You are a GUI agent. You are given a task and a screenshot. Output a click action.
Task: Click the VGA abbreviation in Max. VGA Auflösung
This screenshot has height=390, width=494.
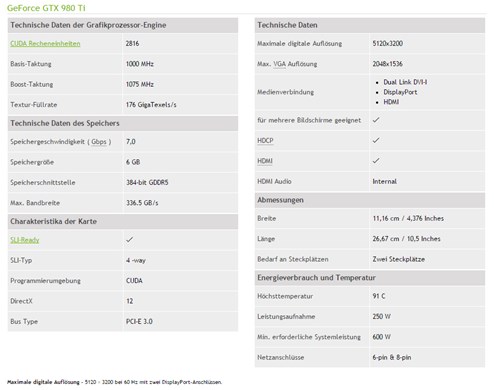pyautogui.click(x=280, y=64)
